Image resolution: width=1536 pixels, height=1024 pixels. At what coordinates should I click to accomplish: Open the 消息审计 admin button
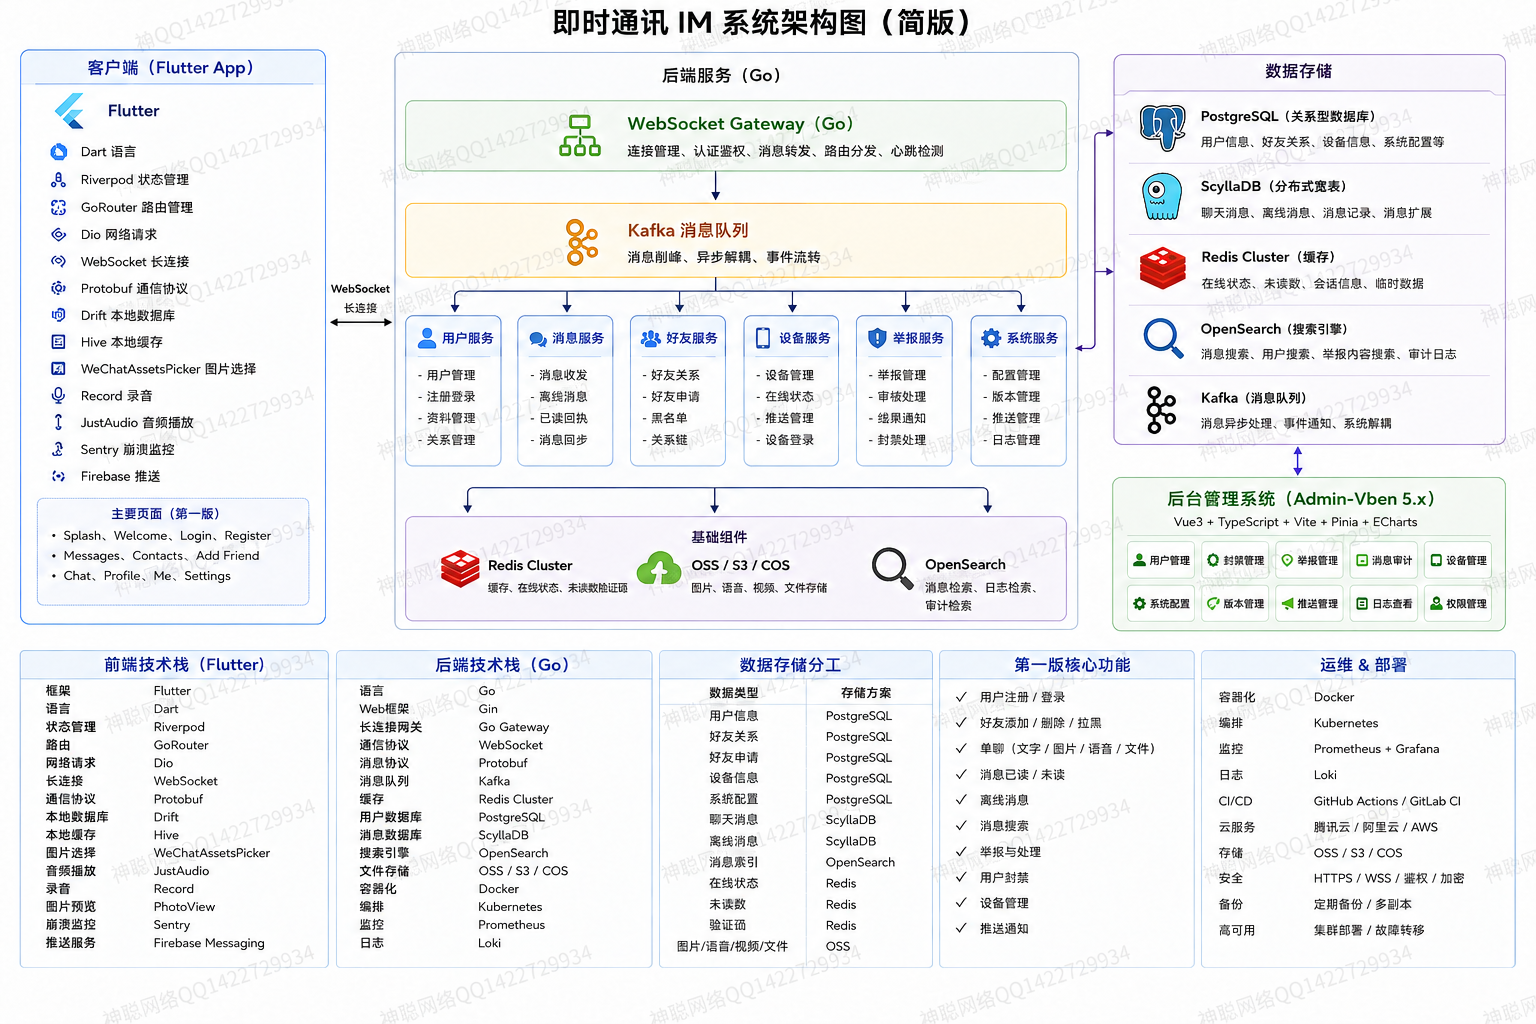pyautogui.click(x=1384, y=561)
